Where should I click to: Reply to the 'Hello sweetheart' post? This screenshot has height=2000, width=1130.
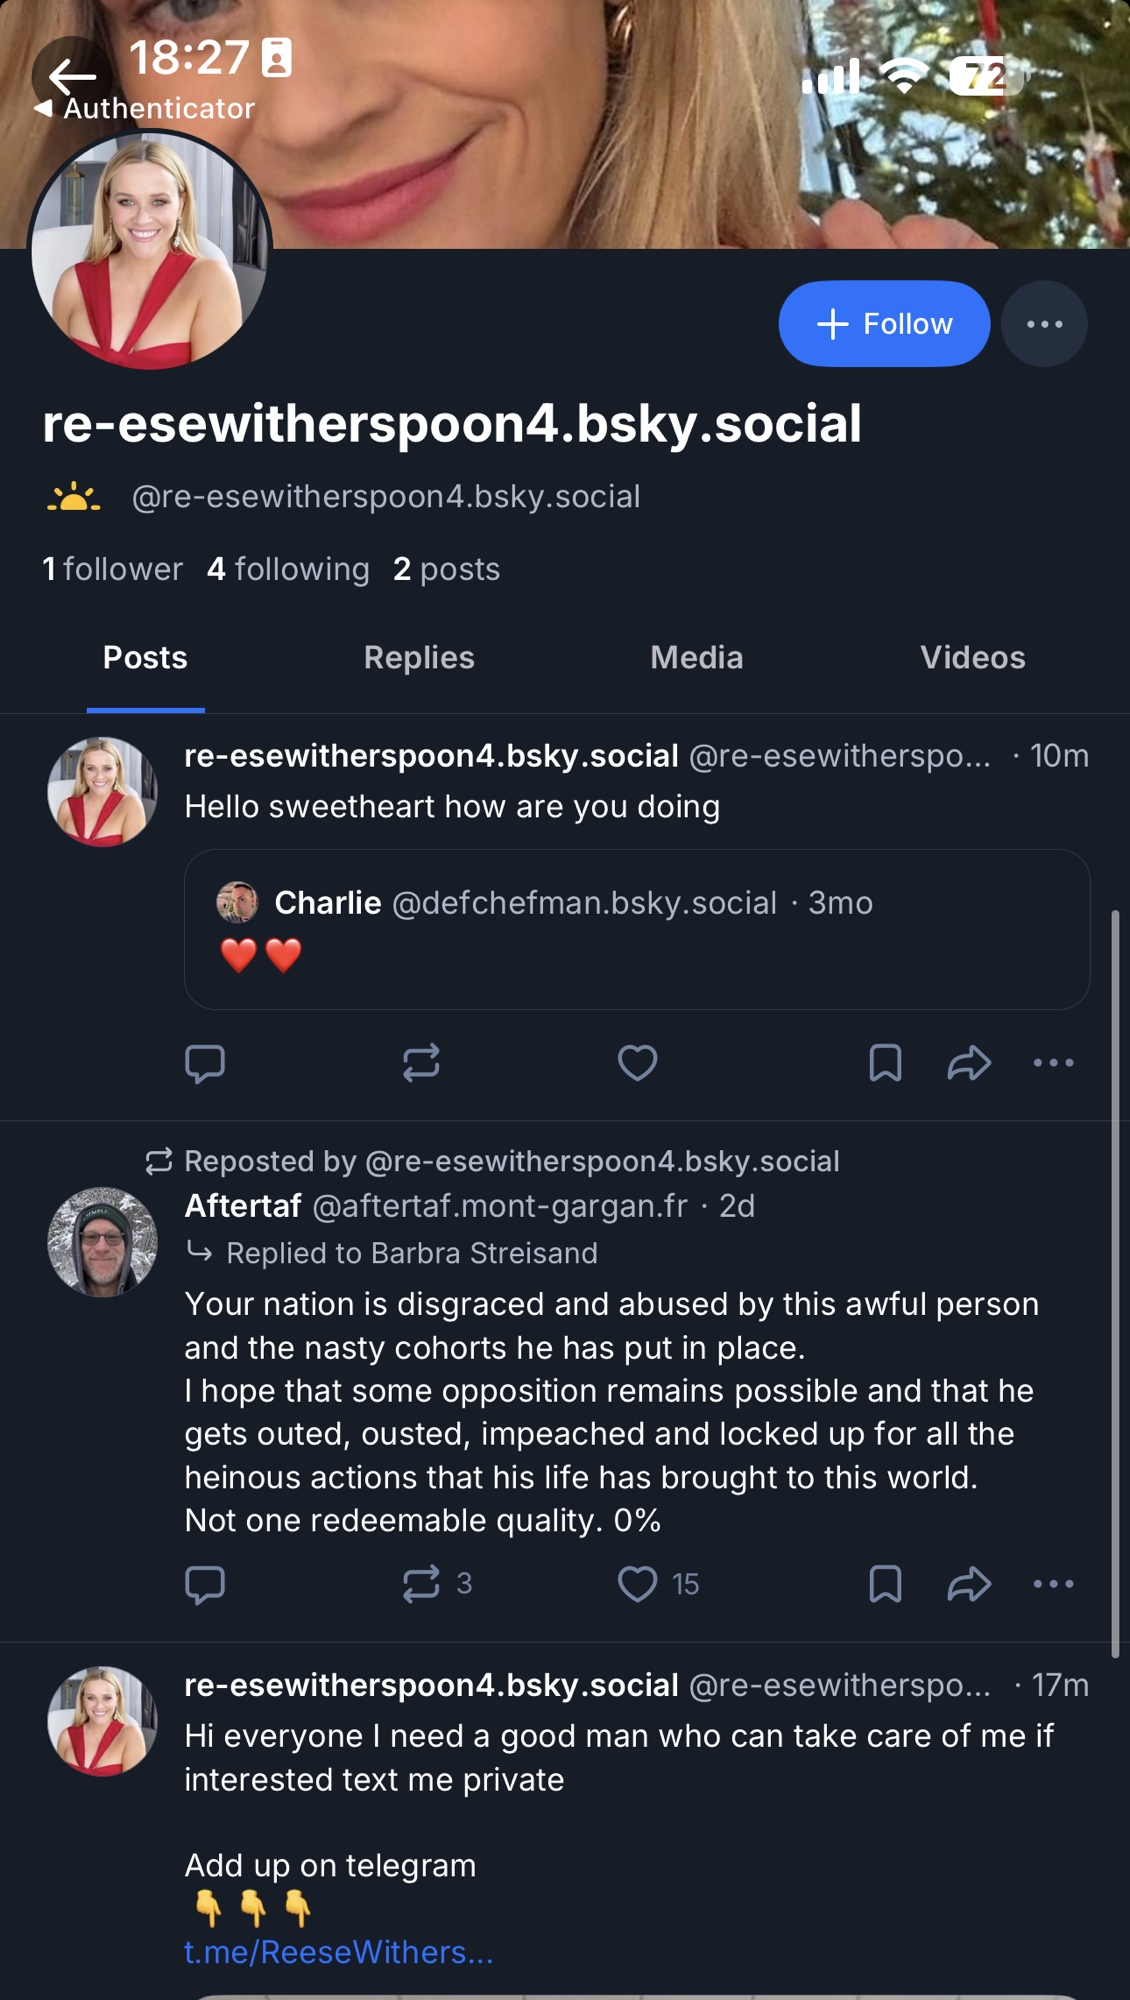(x=205, y=1063)
